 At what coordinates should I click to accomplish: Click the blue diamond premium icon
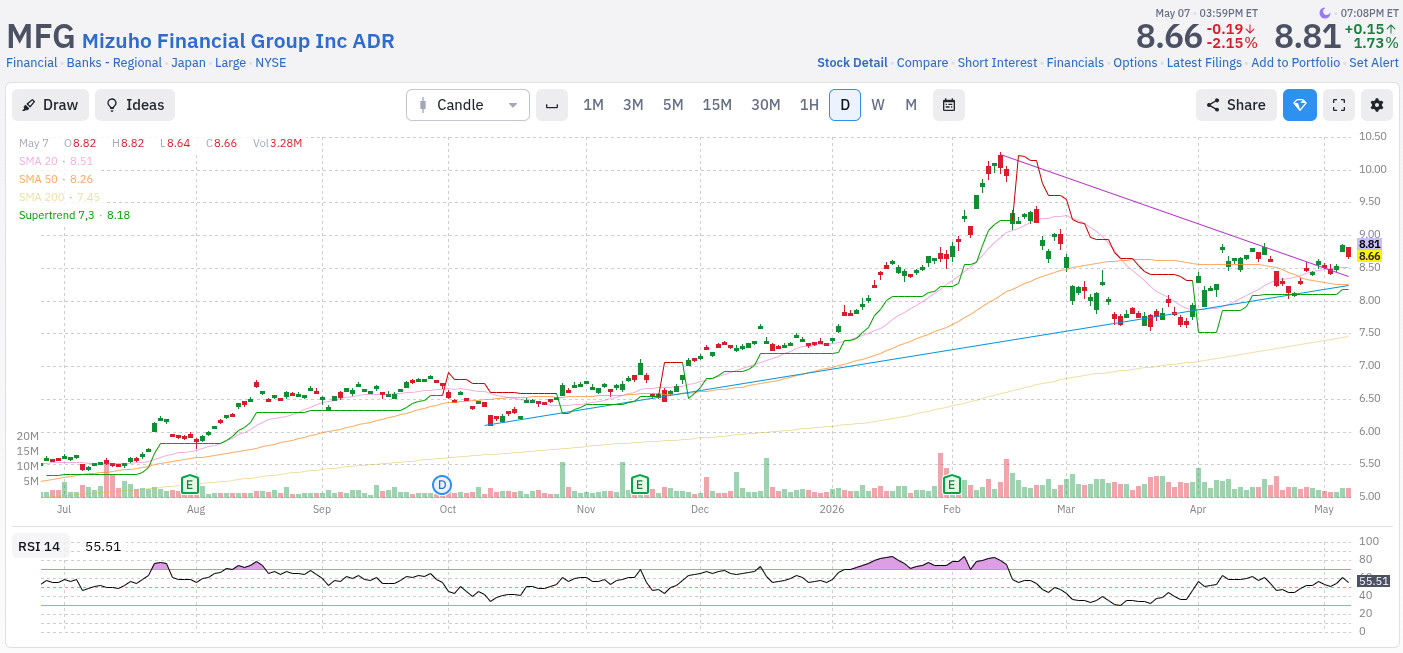tap(1300, 105)
